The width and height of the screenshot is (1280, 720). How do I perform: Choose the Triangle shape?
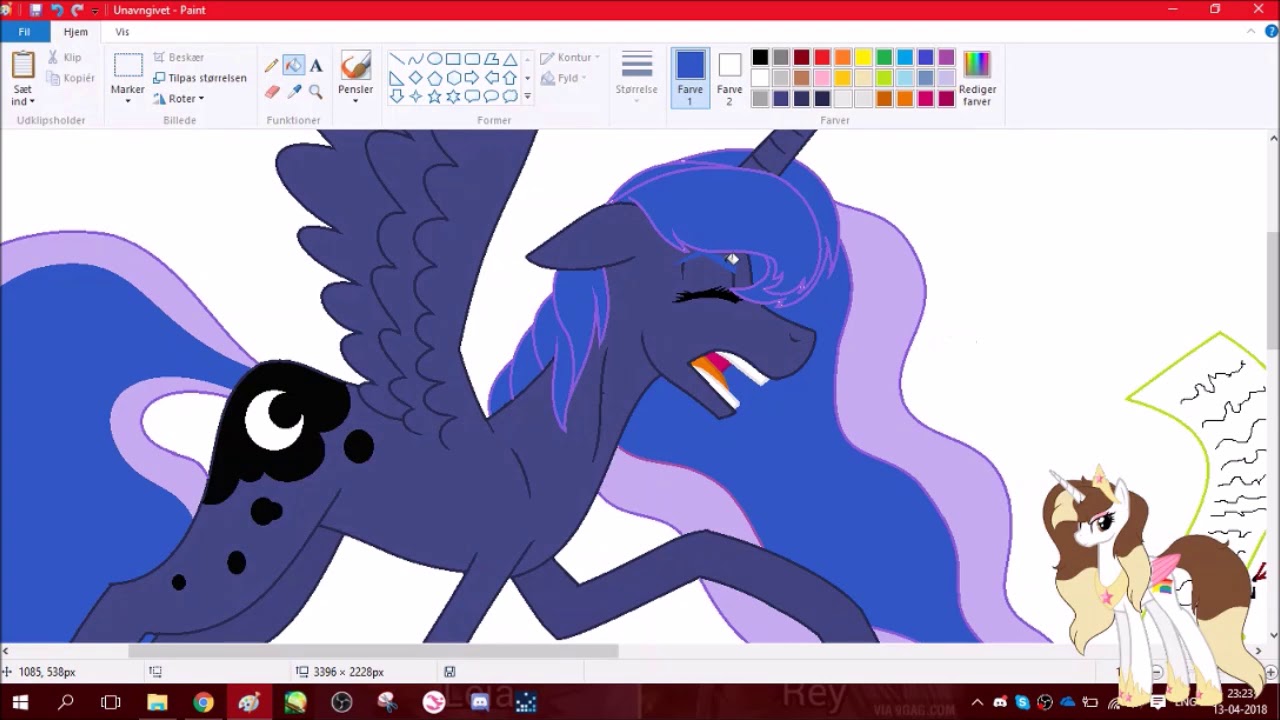(x=510, y=59)
